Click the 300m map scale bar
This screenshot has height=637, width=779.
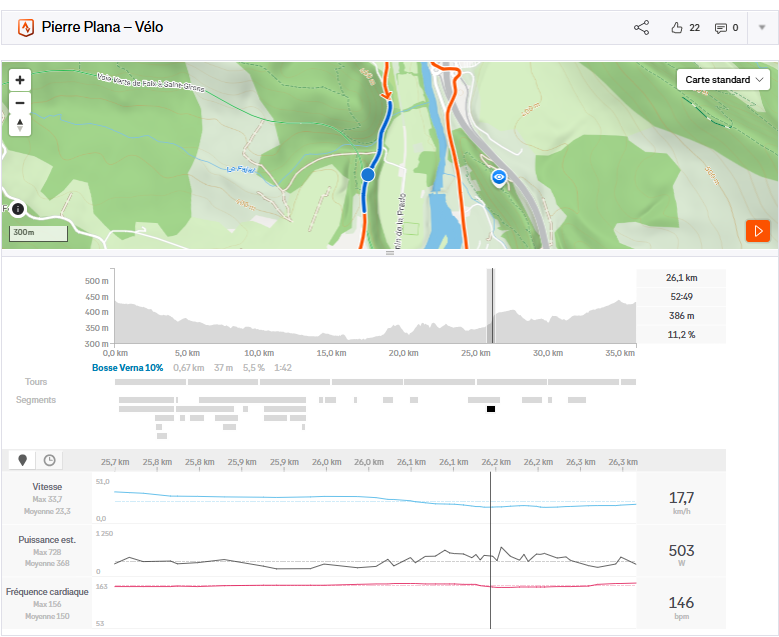click(x=38, y=234)
